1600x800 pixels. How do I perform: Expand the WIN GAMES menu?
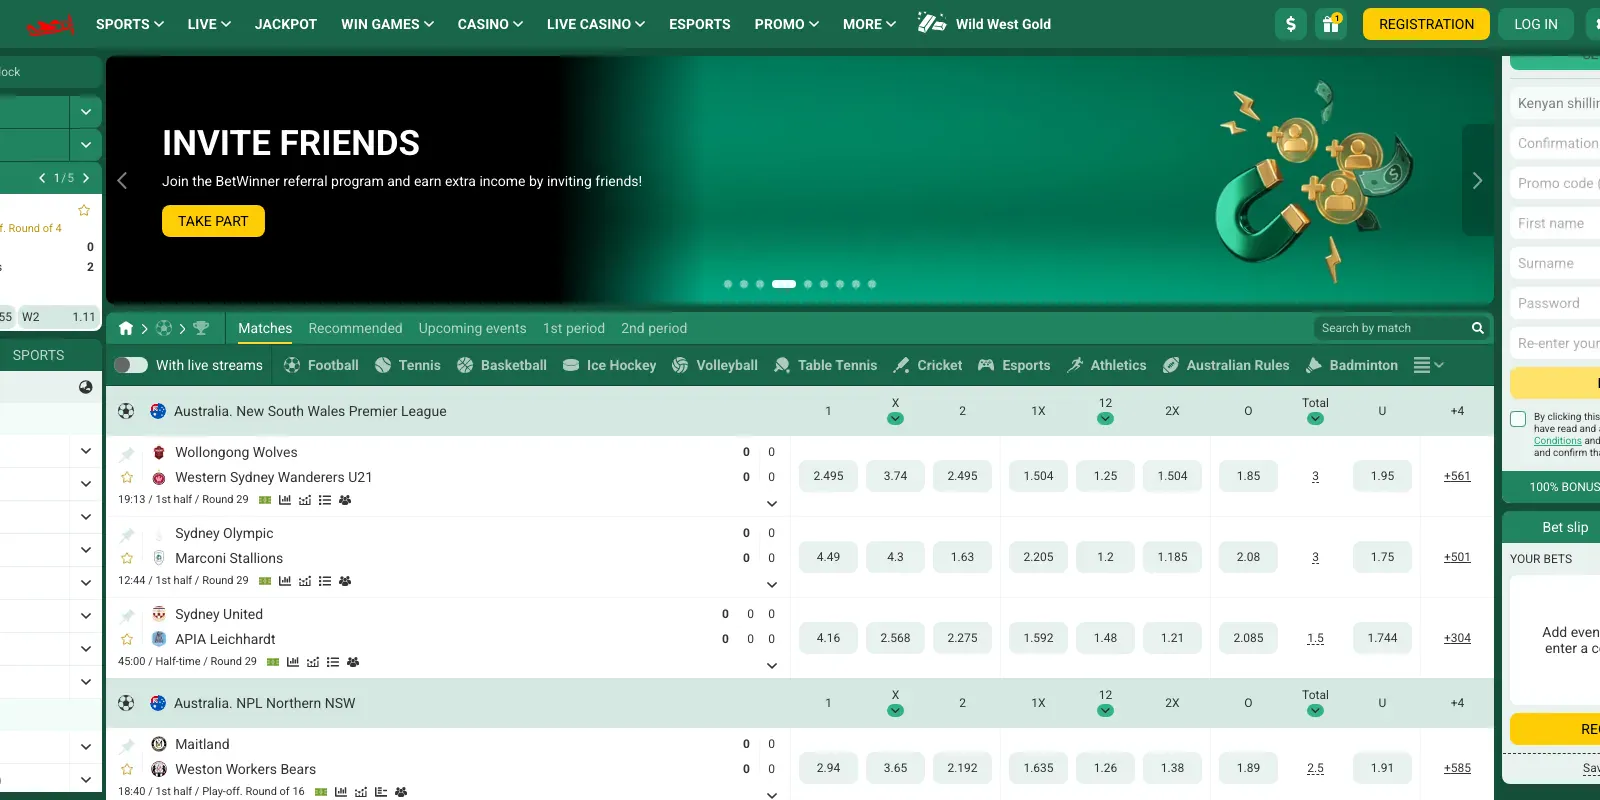(387, 24)
